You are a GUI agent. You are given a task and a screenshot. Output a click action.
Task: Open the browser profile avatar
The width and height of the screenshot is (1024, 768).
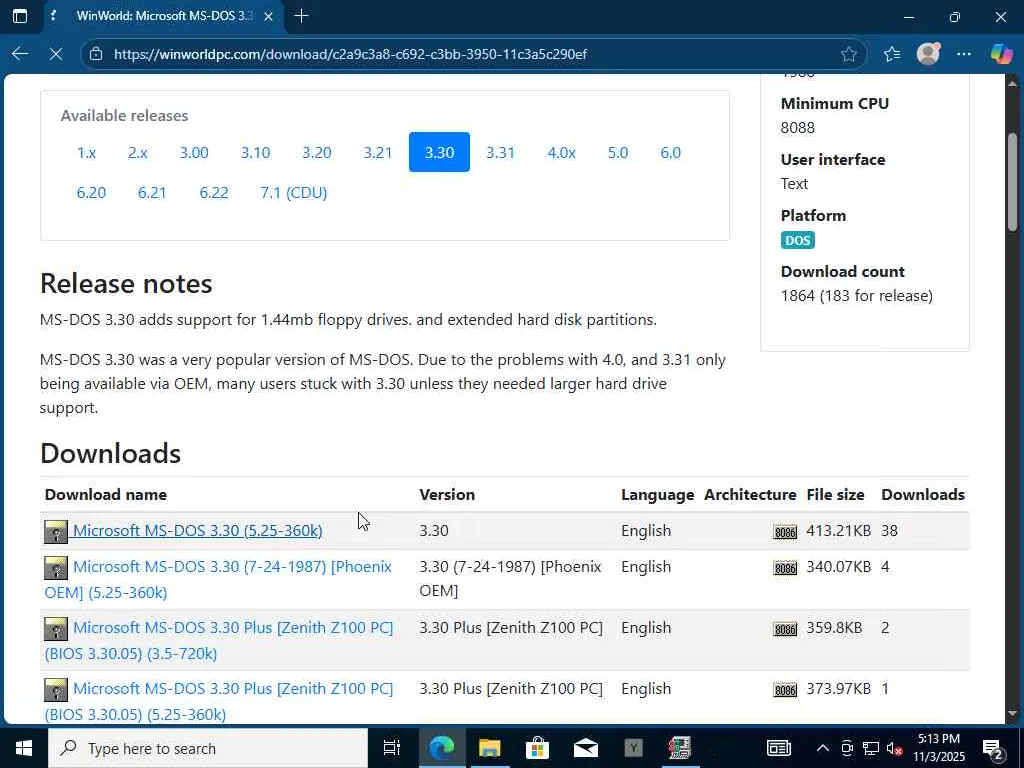(x=928, y=54)
